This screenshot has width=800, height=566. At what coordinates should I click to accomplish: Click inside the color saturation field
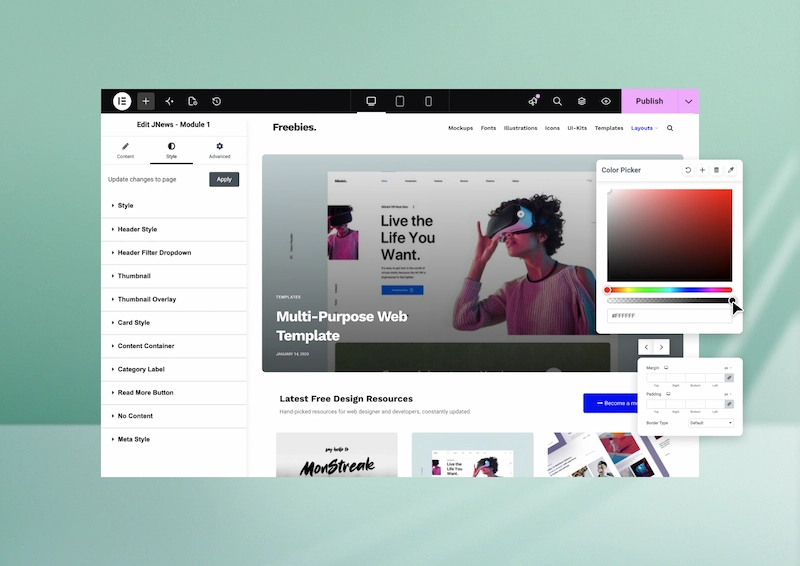(x=669, y=235)
